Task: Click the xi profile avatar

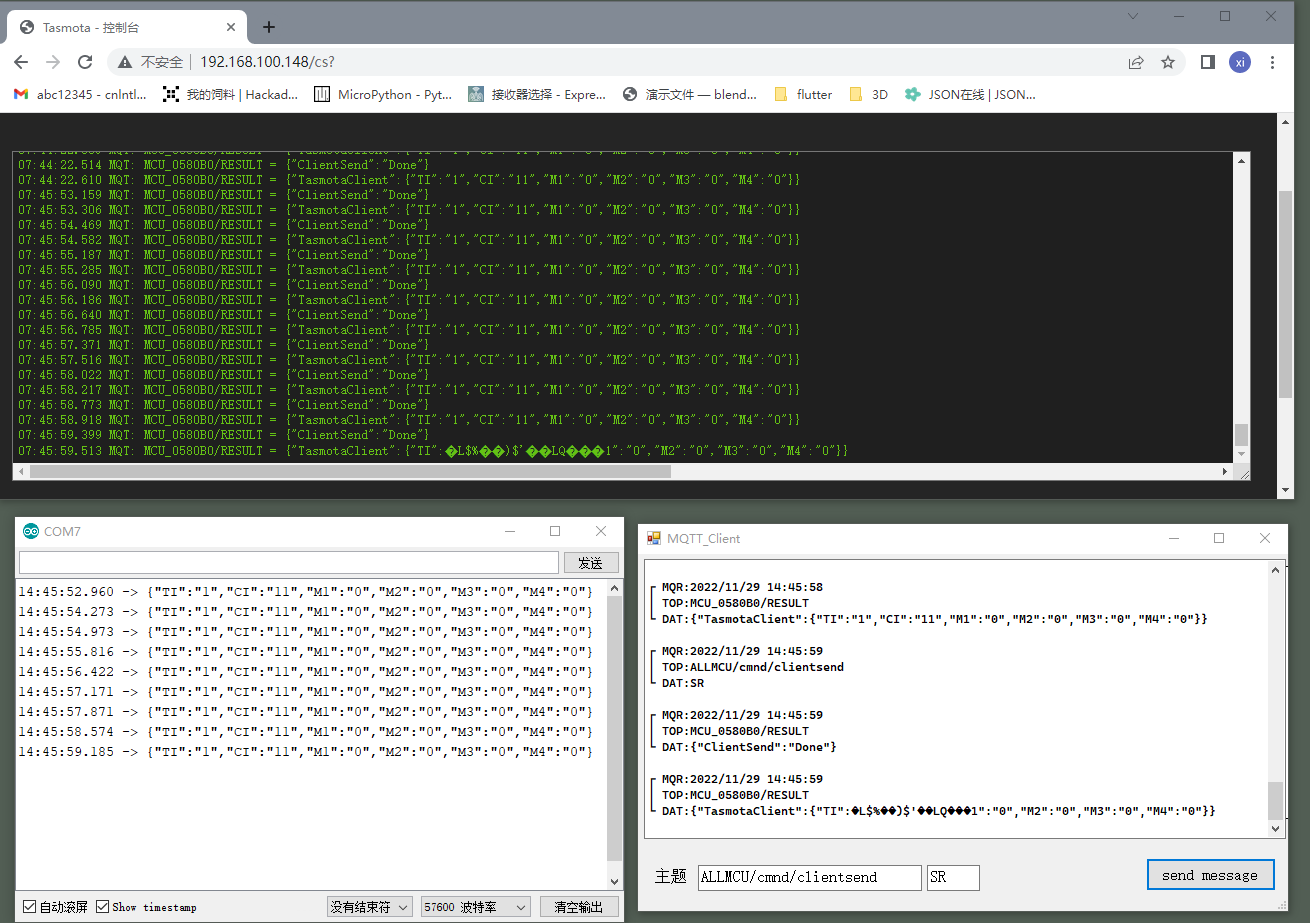Action: (x=1239, y=62)
